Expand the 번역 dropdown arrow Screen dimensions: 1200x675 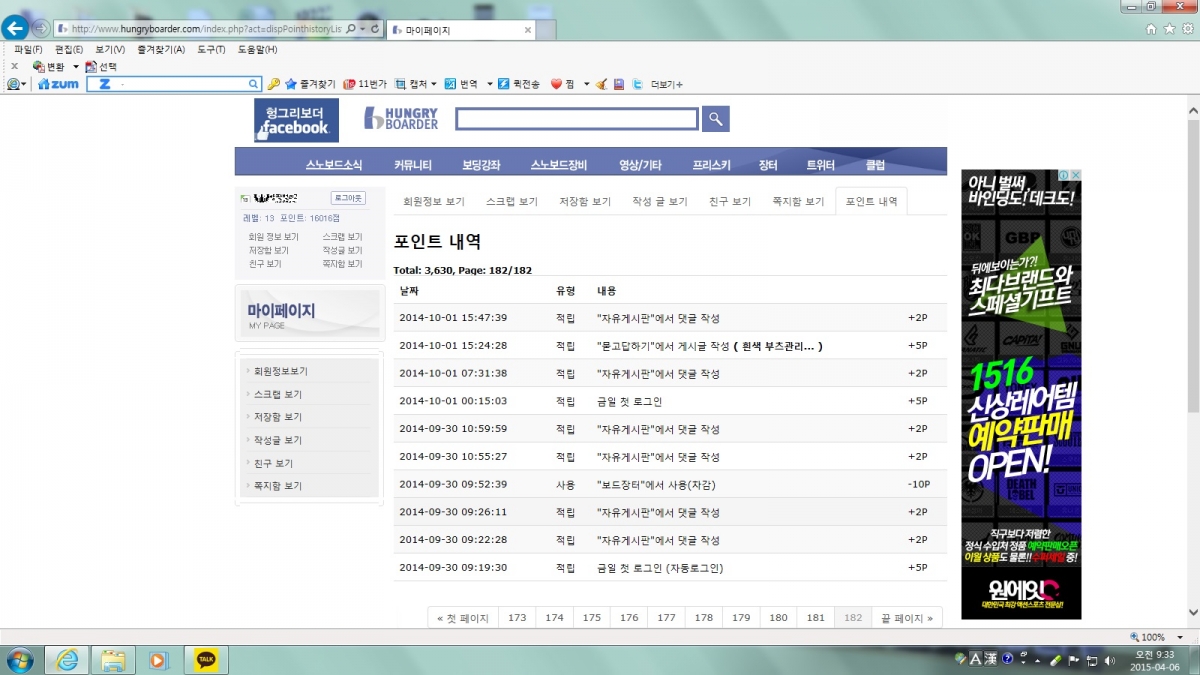pyautogui.click(x=490, y=84)
